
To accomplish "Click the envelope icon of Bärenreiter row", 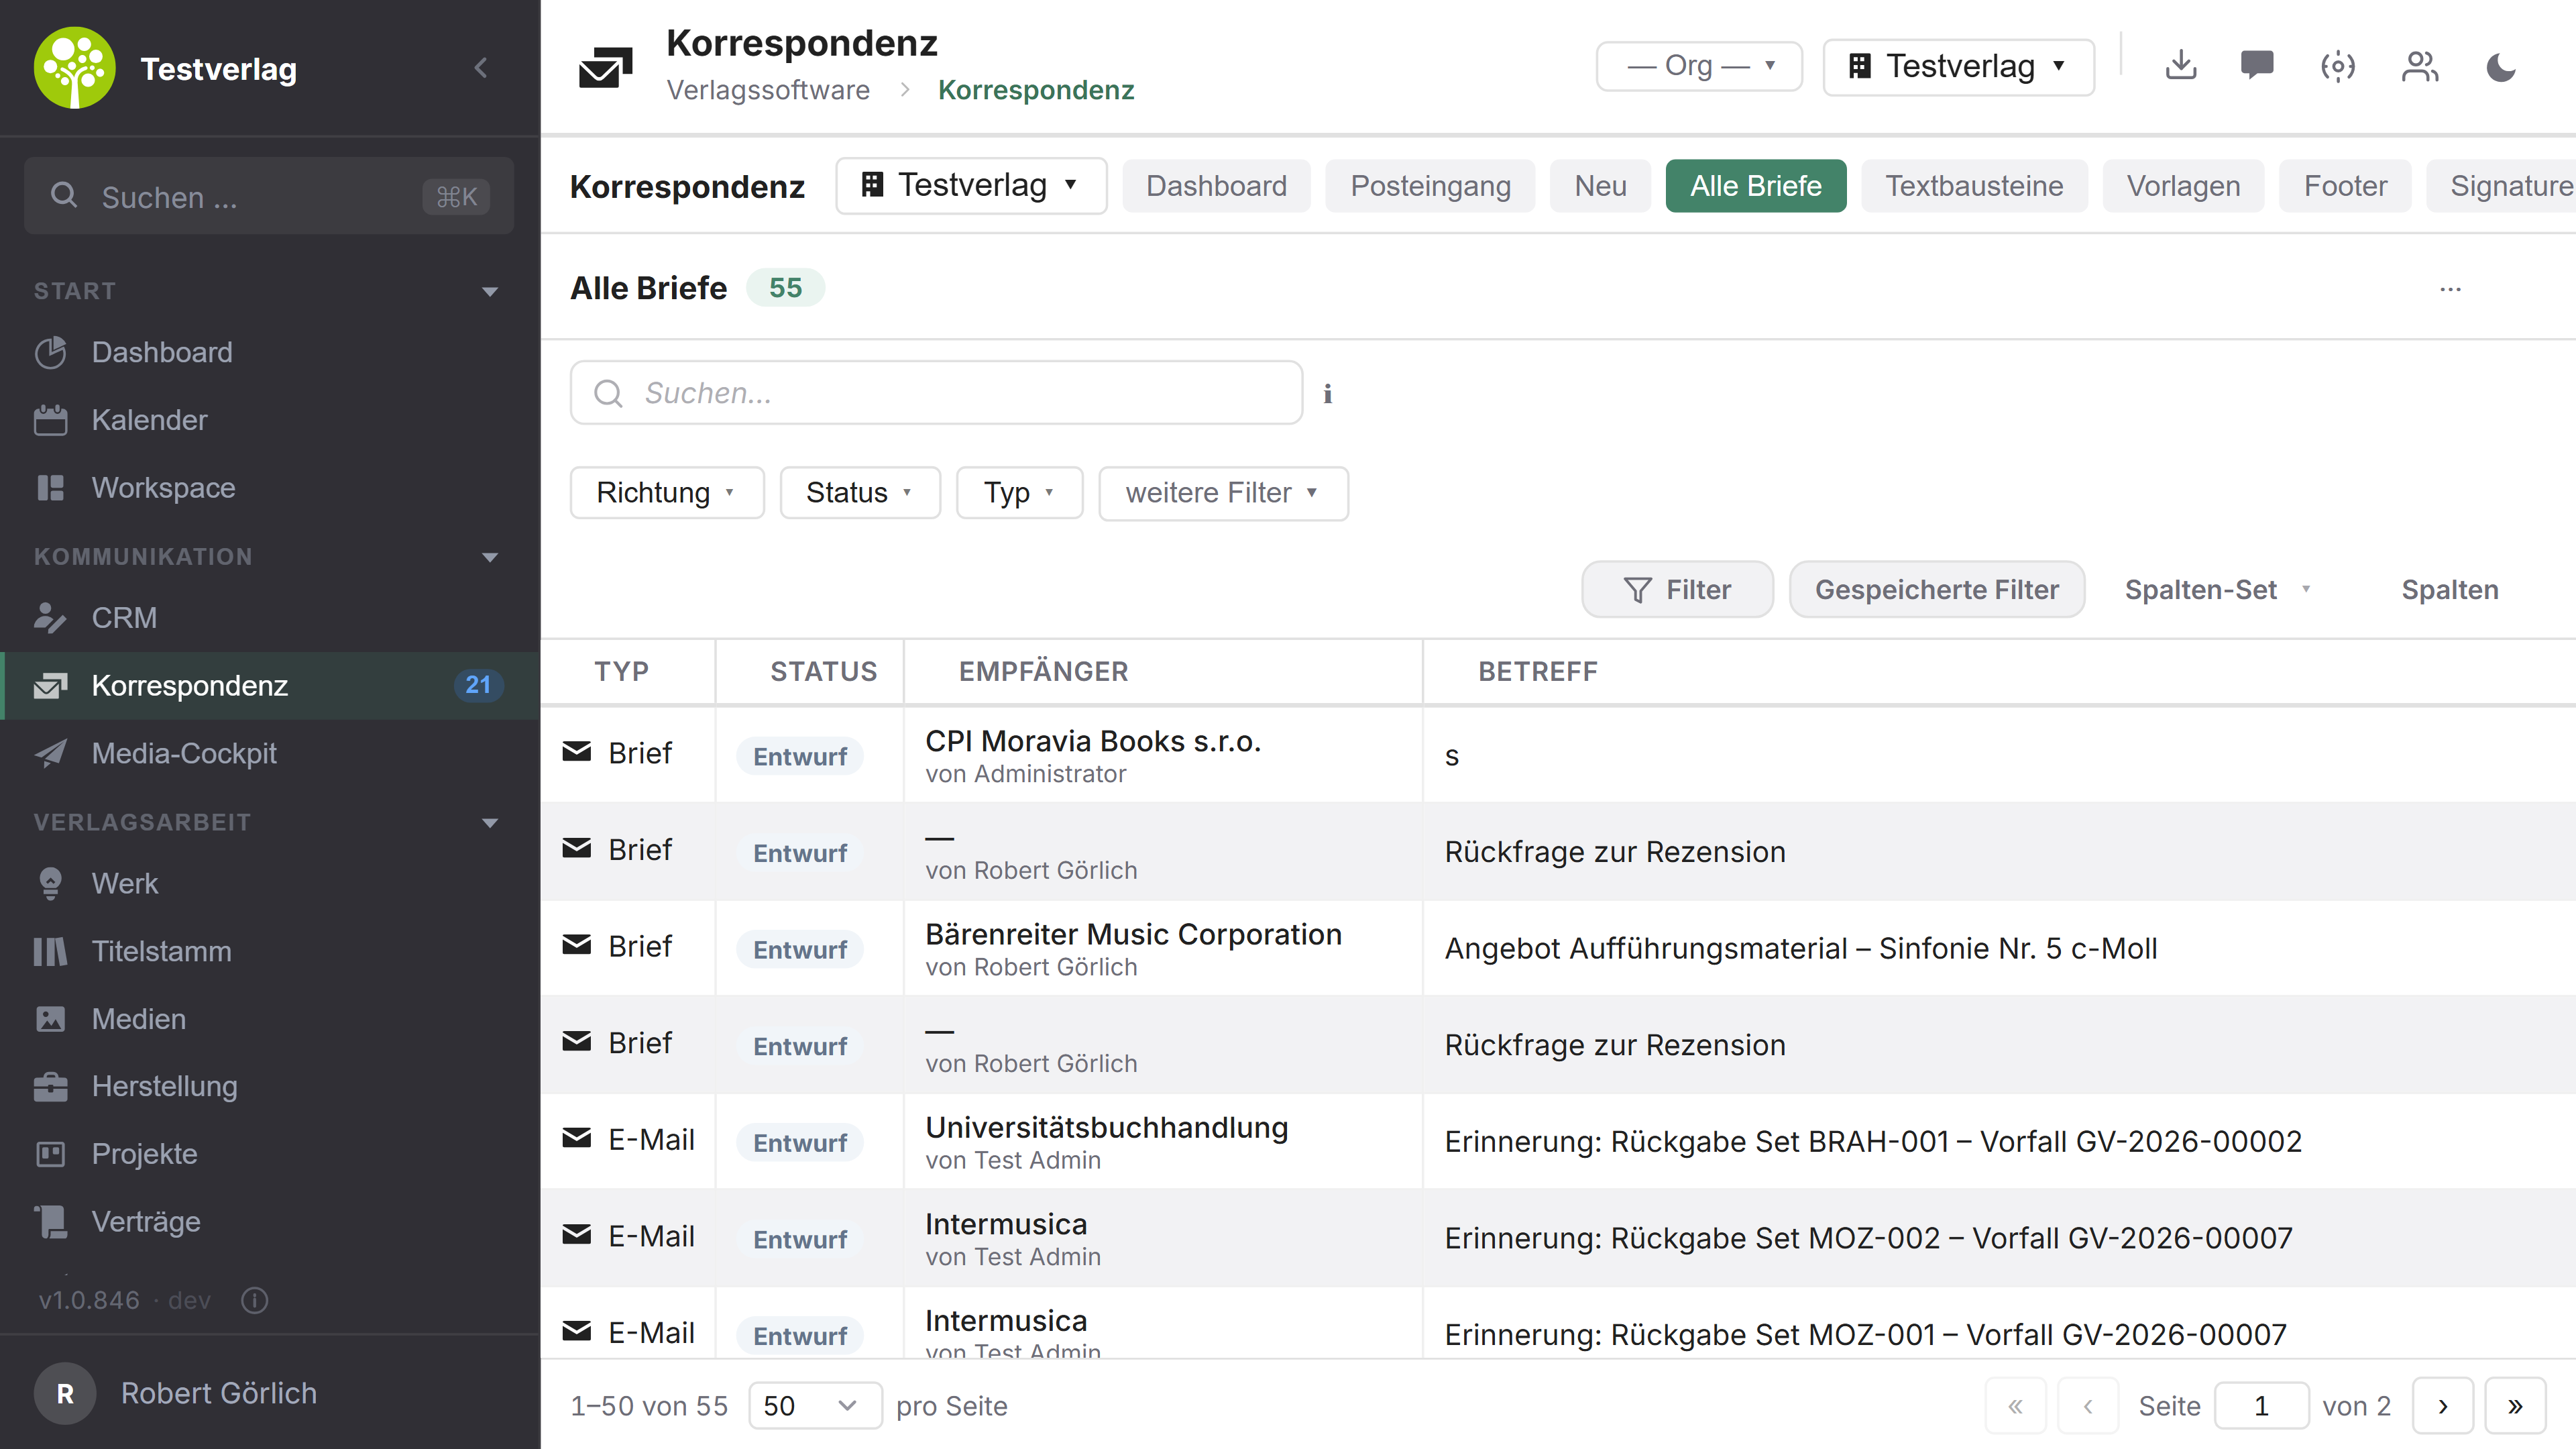I will (x=577, y=944).
